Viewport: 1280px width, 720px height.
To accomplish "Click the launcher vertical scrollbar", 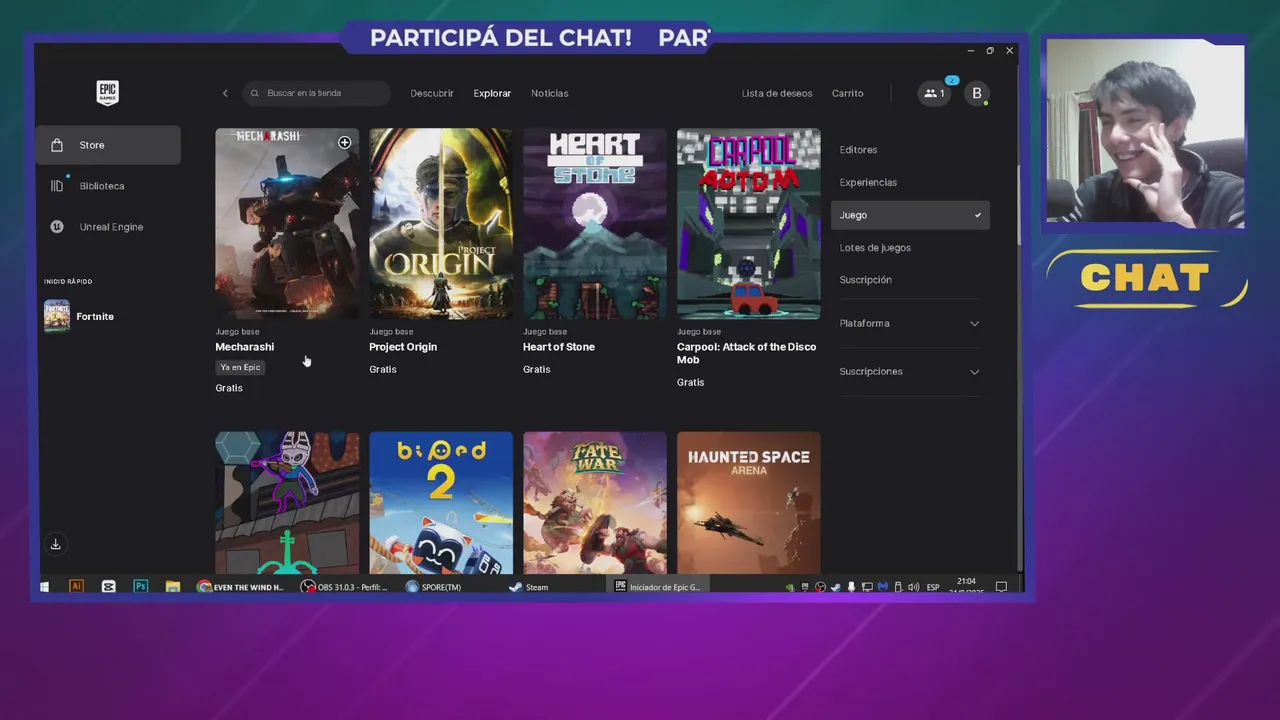I will (1019, 205).
